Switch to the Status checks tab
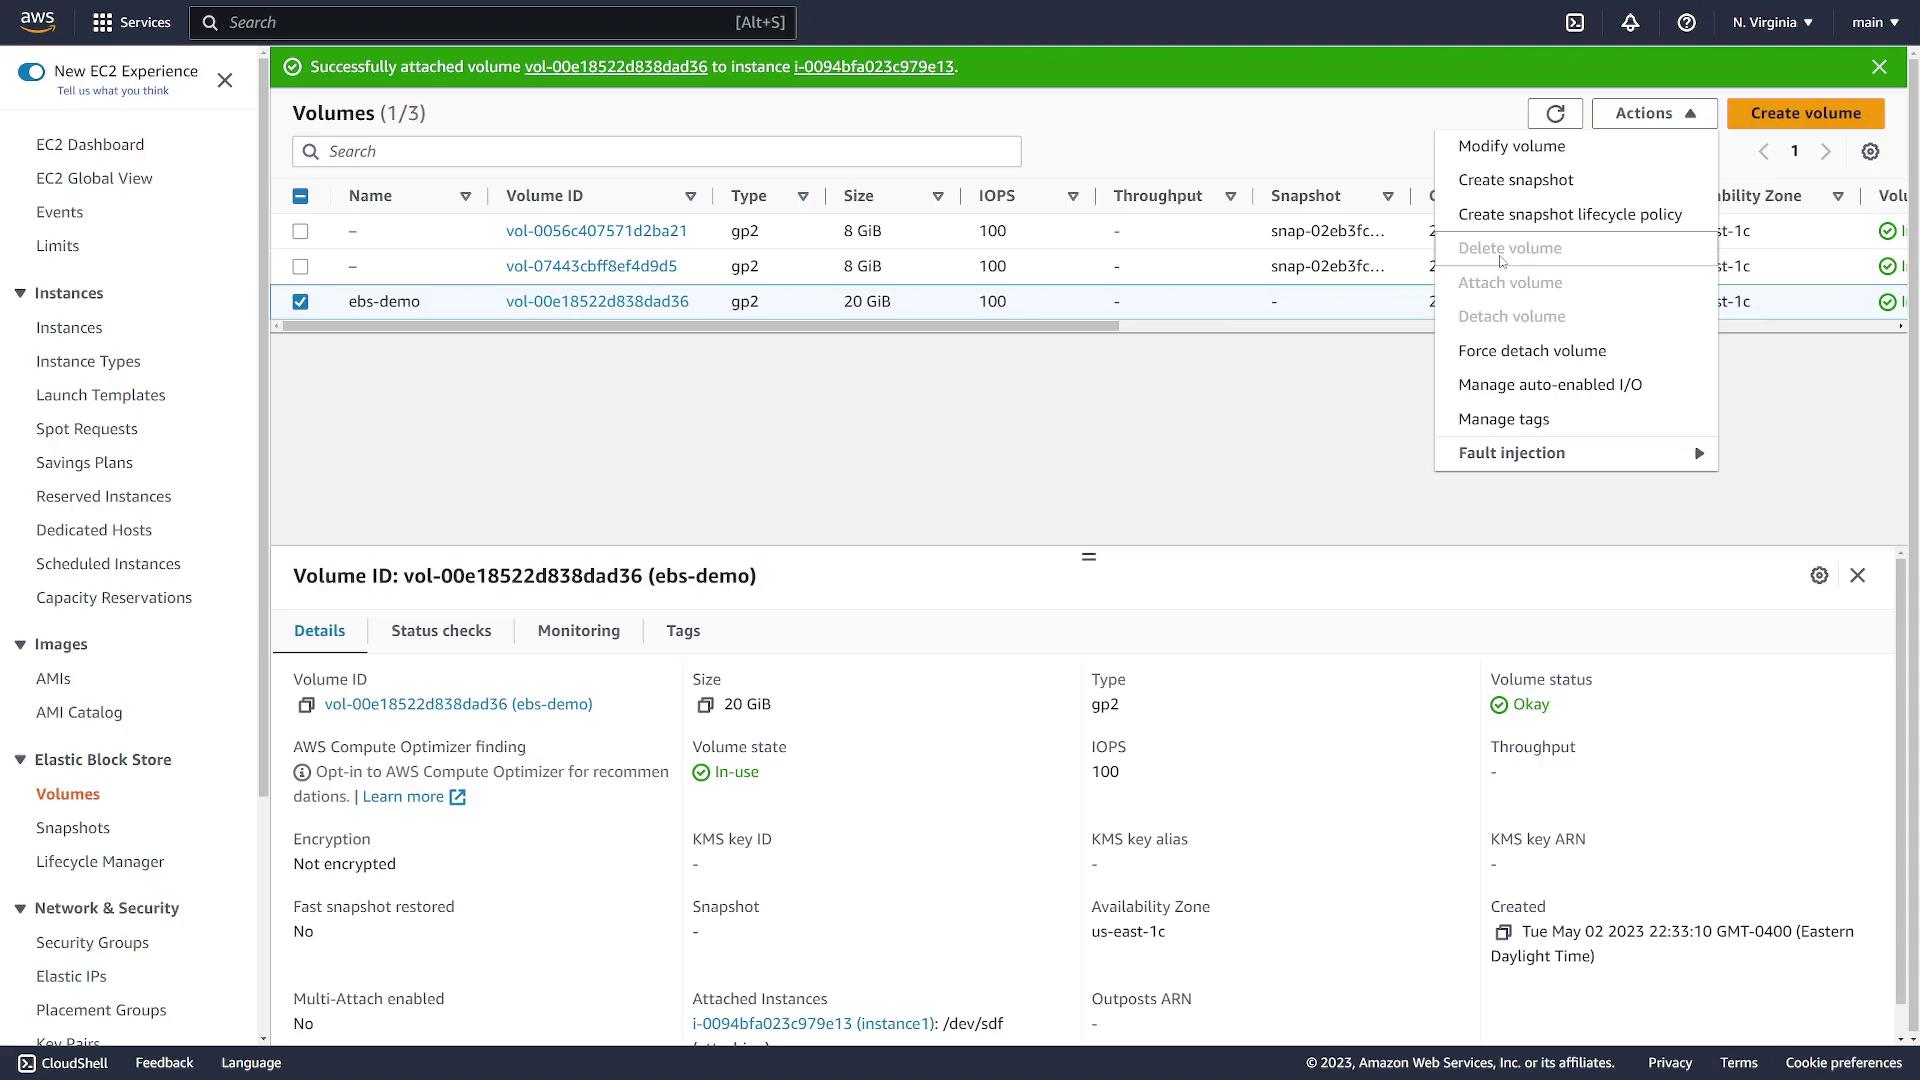 [x=442, y=630]
